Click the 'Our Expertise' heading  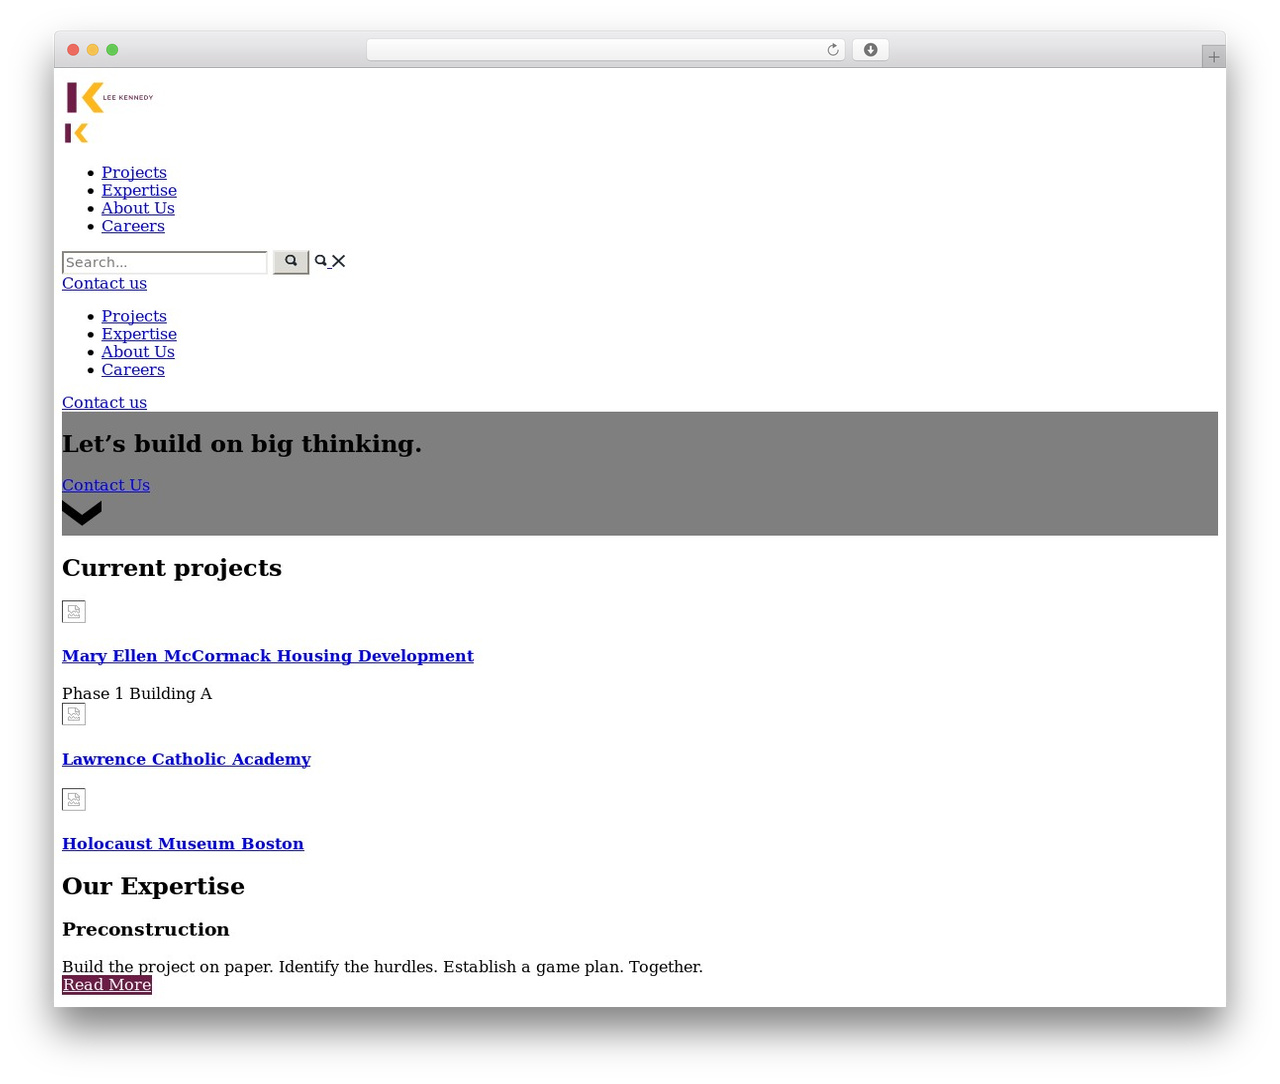(x=153, y=887)
